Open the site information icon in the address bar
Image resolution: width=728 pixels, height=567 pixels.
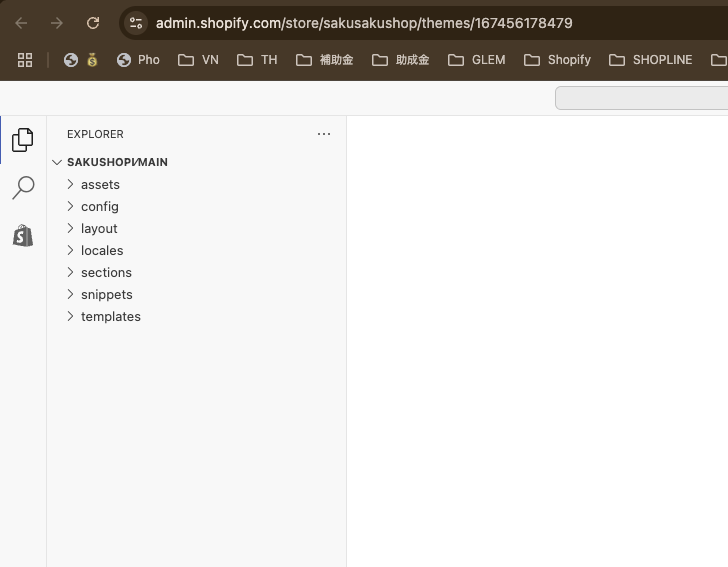coord(136,23)
